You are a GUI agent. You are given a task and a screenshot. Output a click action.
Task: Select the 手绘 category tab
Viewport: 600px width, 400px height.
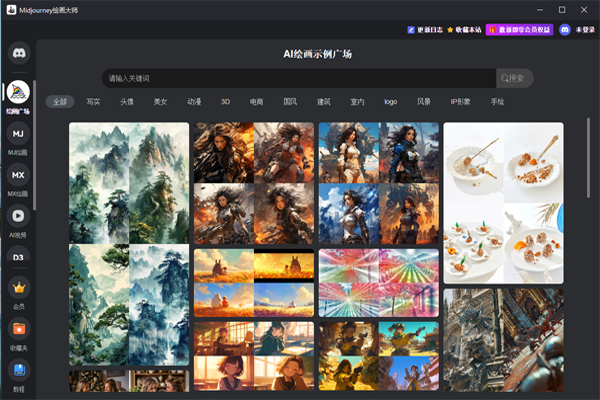tap(497, 102)
